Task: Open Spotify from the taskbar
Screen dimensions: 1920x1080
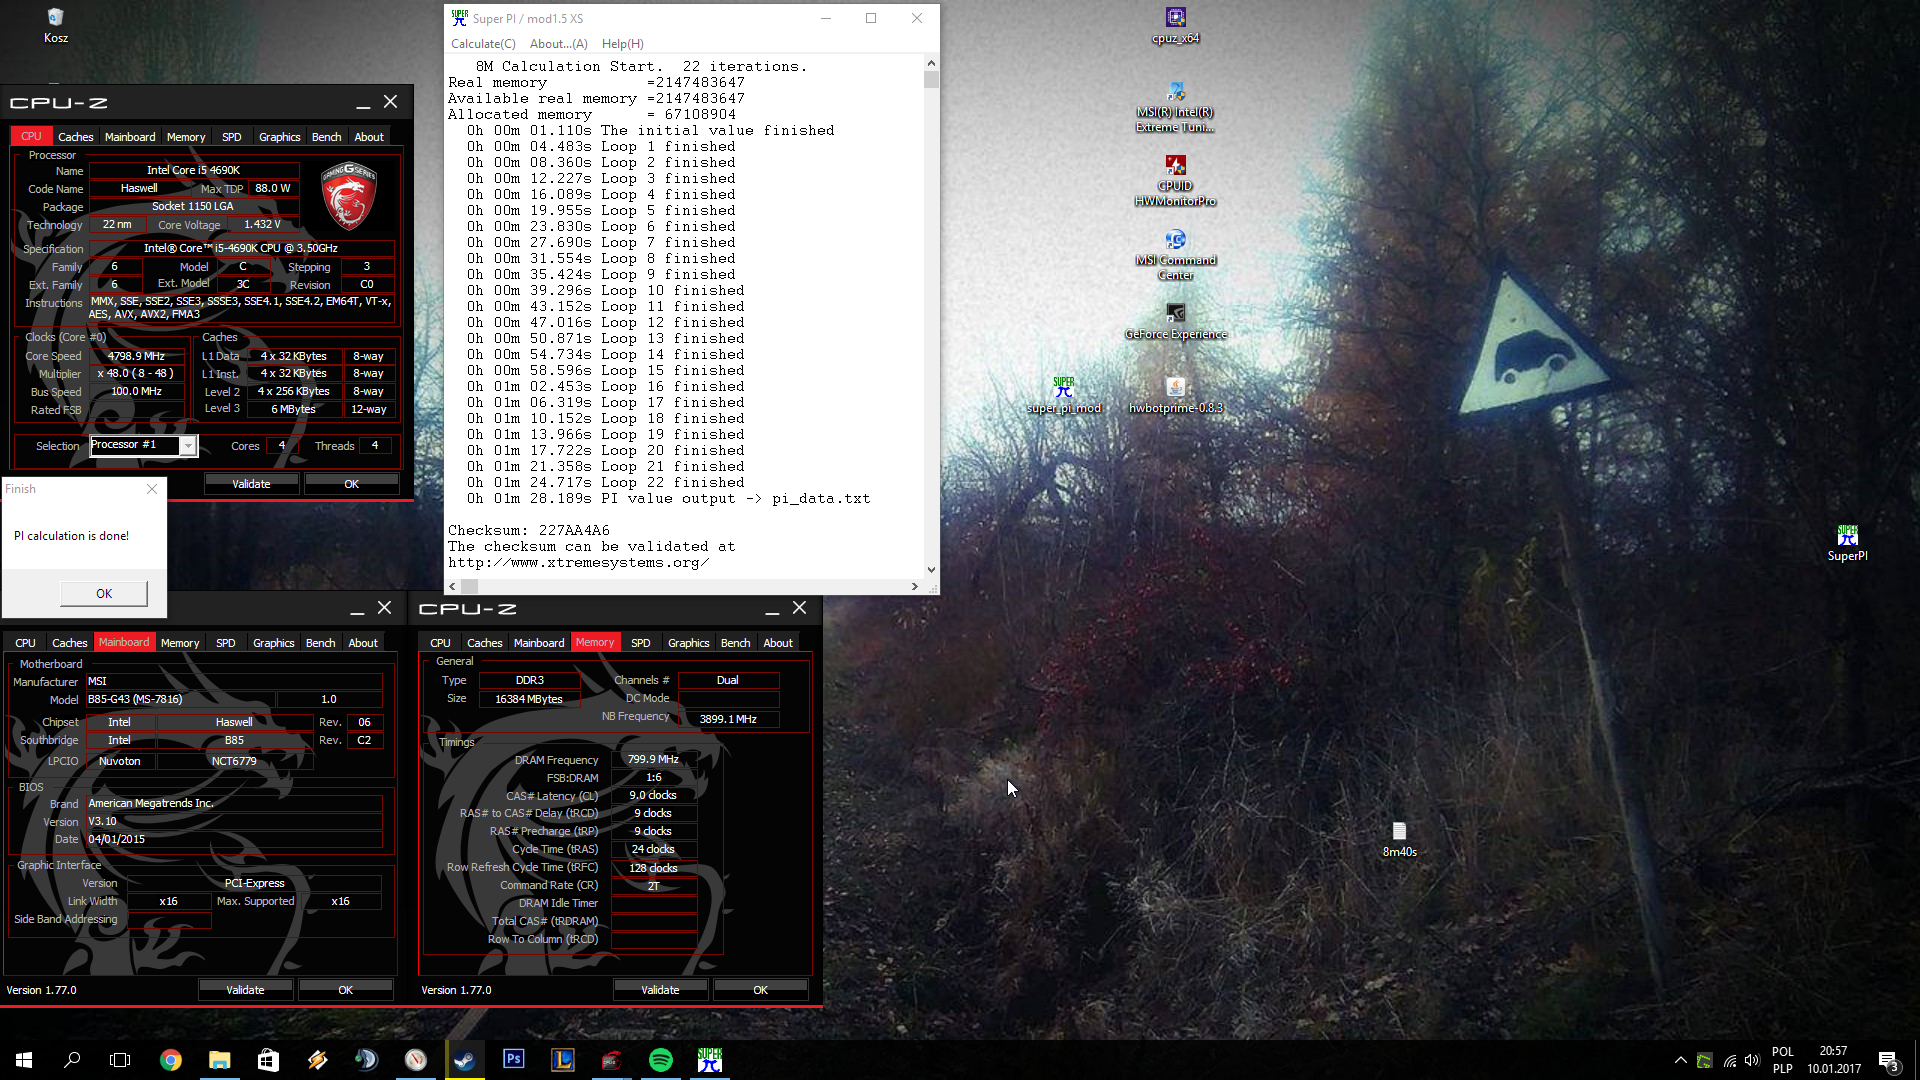Action: (660, 1060)
